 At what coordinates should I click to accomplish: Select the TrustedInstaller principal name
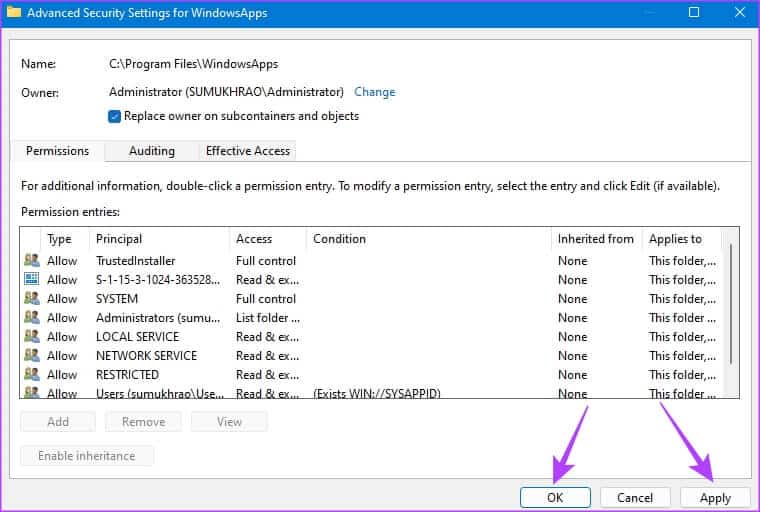click(135, 261)
